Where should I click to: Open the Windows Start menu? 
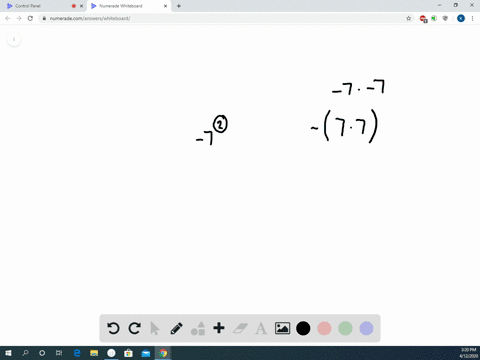click(8, 353)
